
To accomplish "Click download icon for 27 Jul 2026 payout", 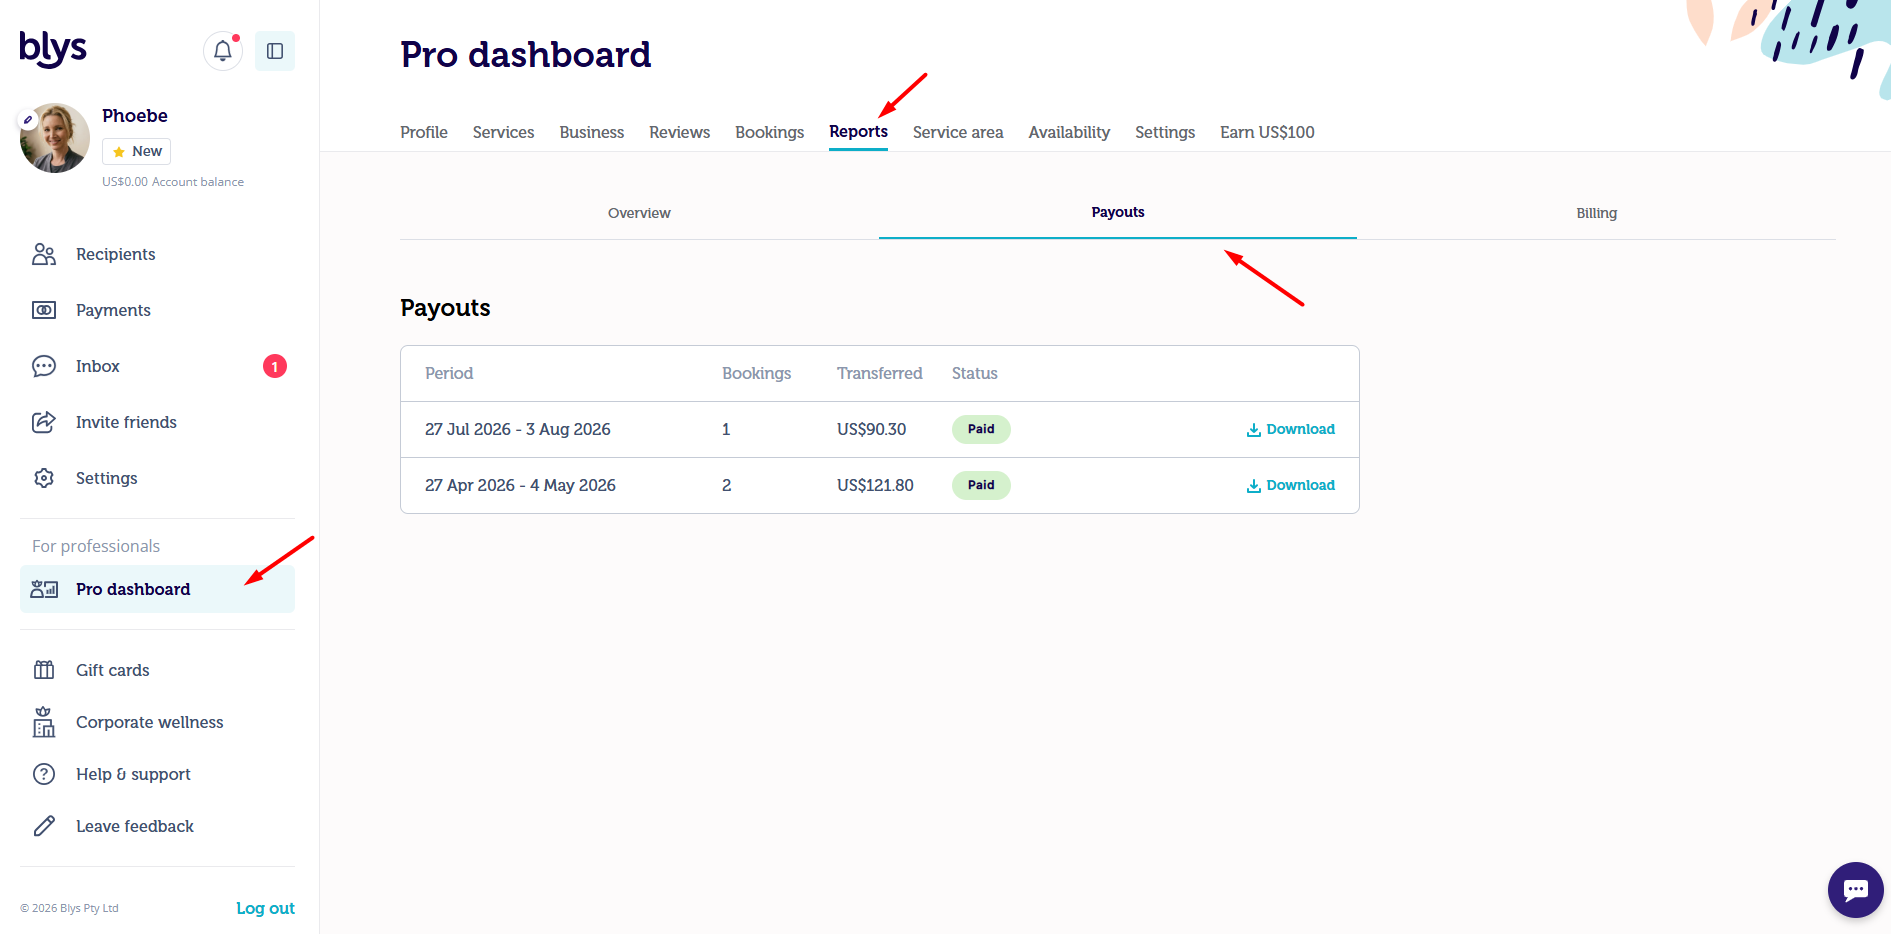I will (1254, 430).
